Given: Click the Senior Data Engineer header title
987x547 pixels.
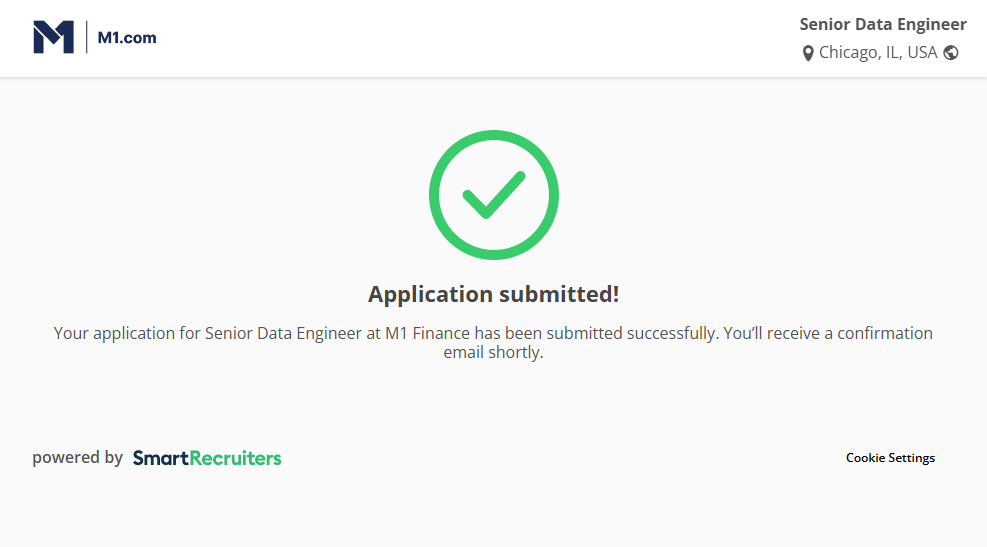Looking at the screenshot, I should click(883, 25).
